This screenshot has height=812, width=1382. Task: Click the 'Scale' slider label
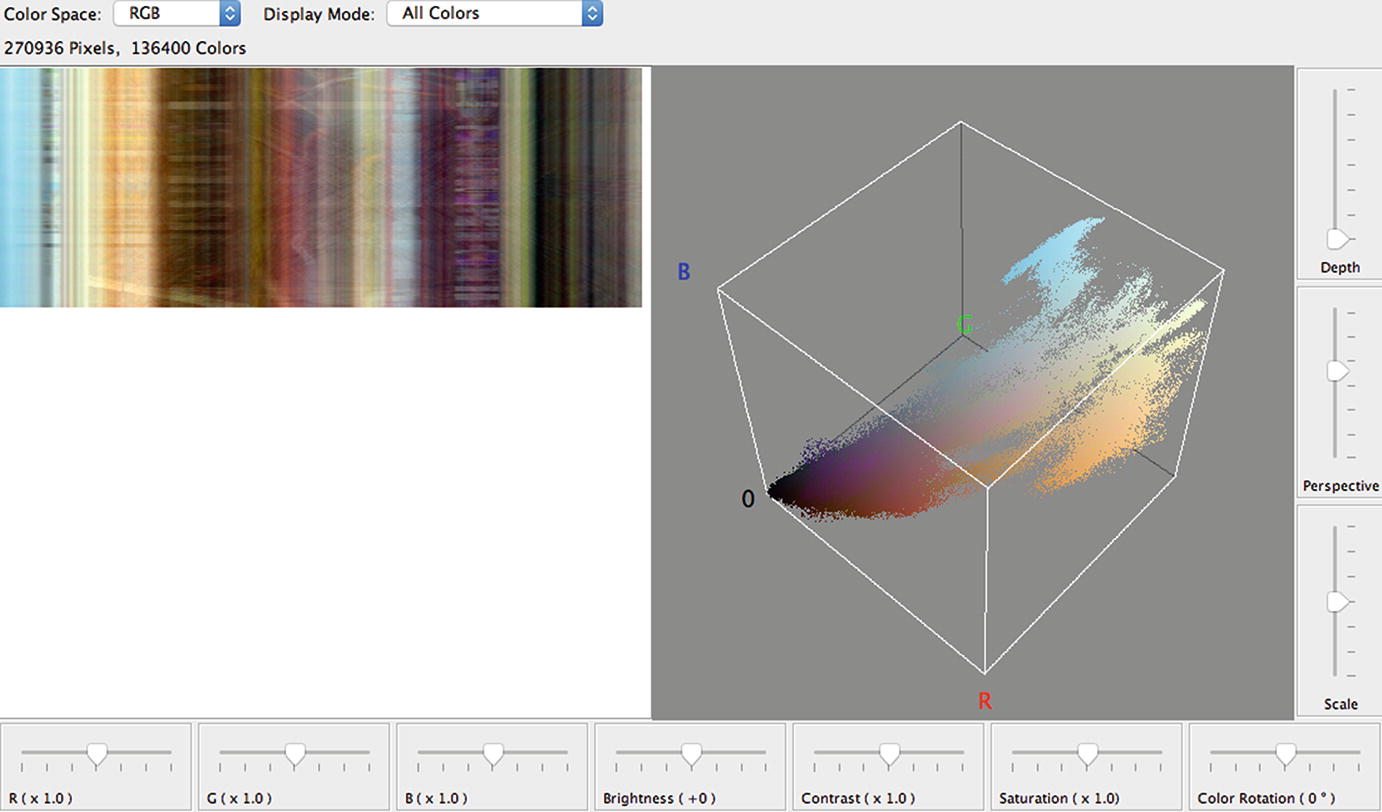(x=1341, y=704)
